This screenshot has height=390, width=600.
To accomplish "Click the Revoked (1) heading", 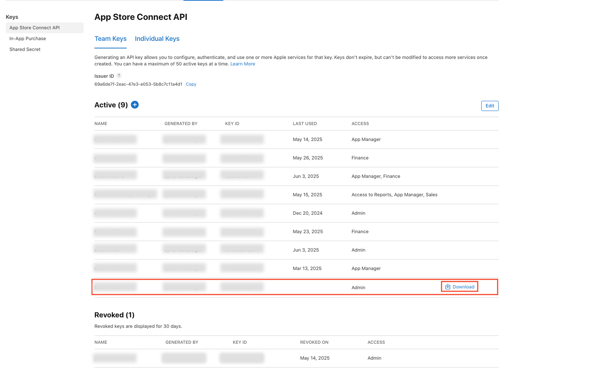I will coord(114,315).
